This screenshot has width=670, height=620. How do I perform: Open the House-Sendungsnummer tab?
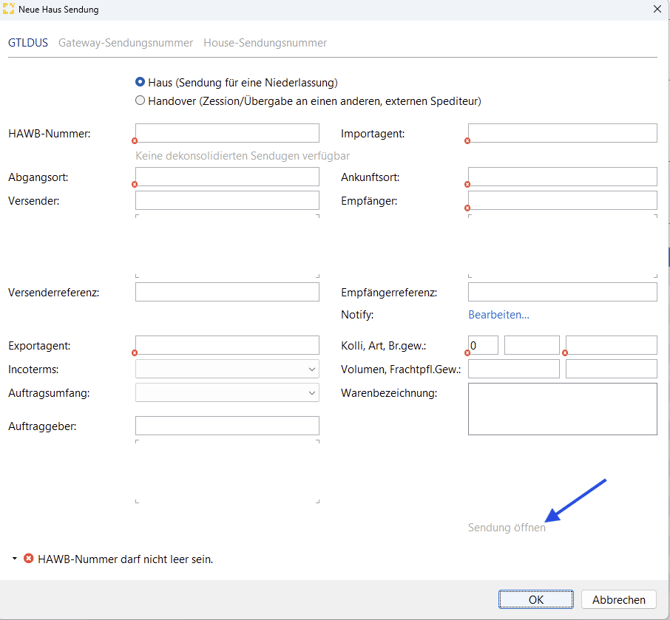click(x=265, y=43)
